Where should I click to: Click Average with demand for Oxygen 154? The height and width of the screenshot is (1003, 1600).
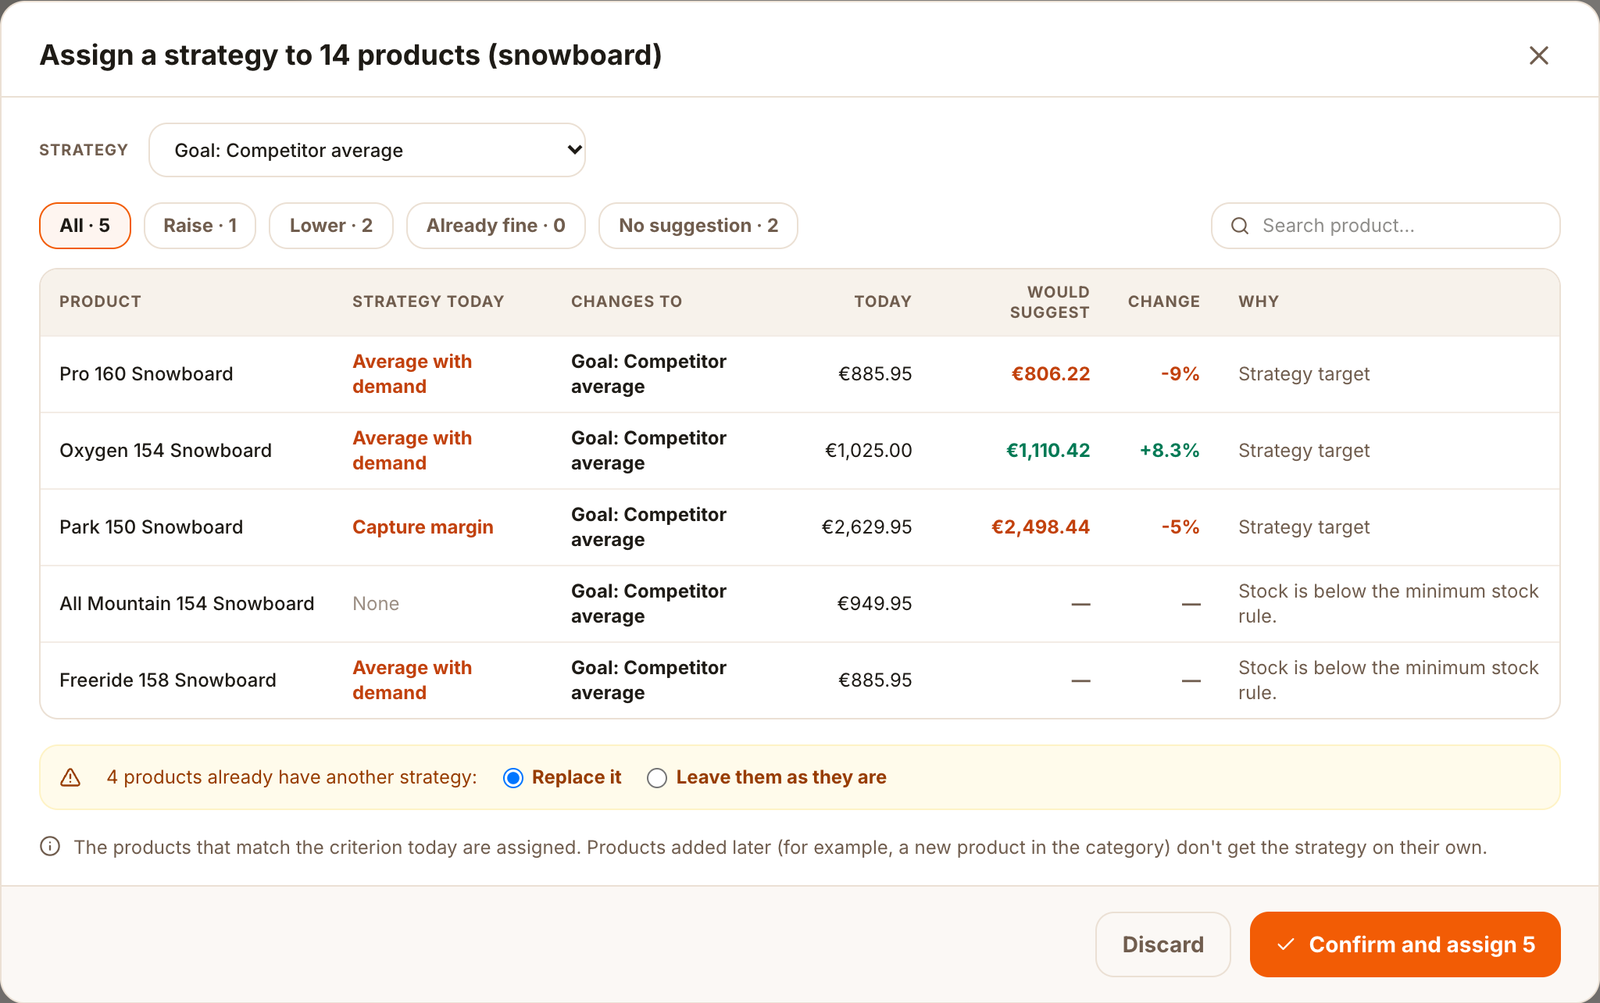412,451
